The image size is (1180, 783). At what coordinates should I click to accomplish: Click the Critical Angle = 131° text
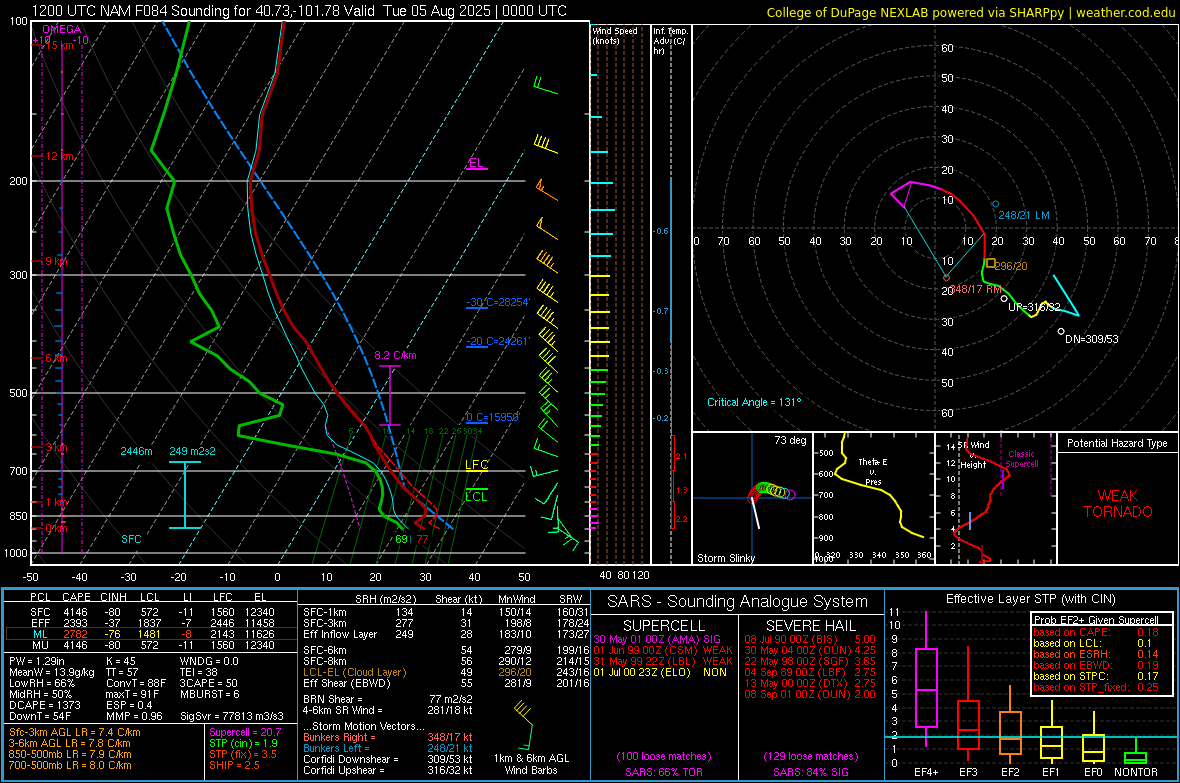[754, 402]
